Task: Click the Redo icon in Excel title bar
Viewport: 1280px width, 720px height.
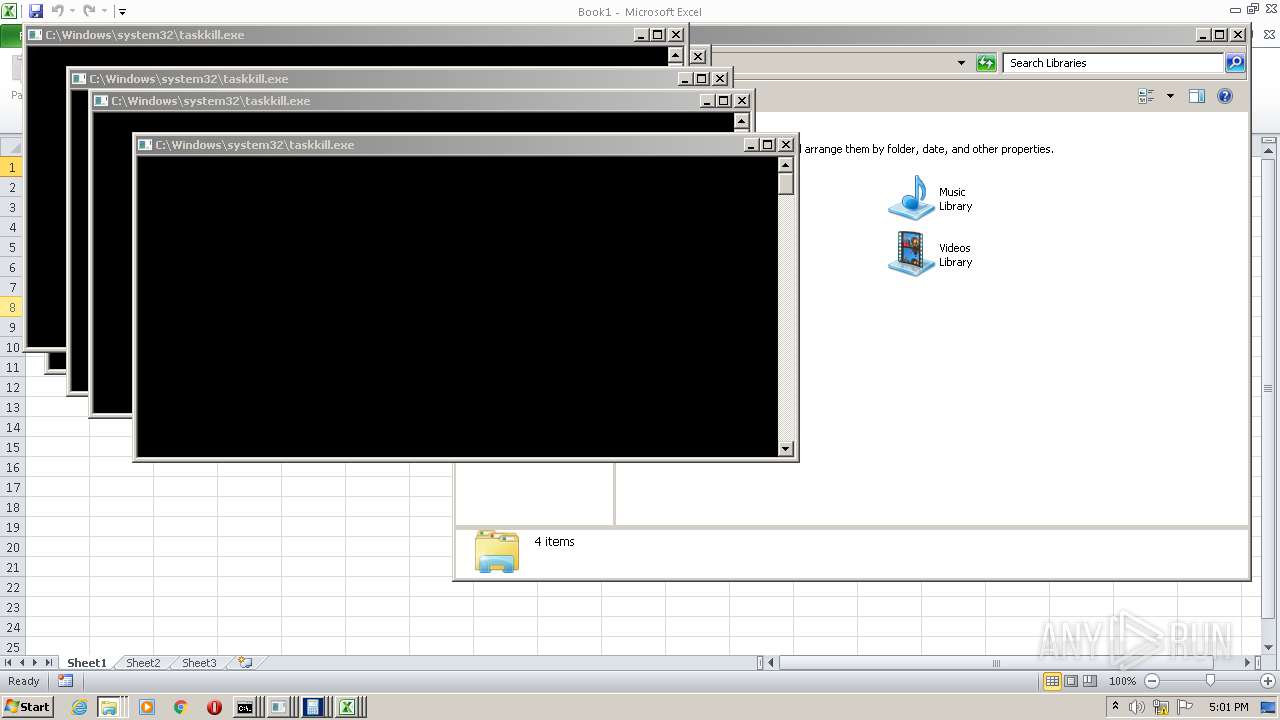Action: pyautogui.click(x=89, y=11)
